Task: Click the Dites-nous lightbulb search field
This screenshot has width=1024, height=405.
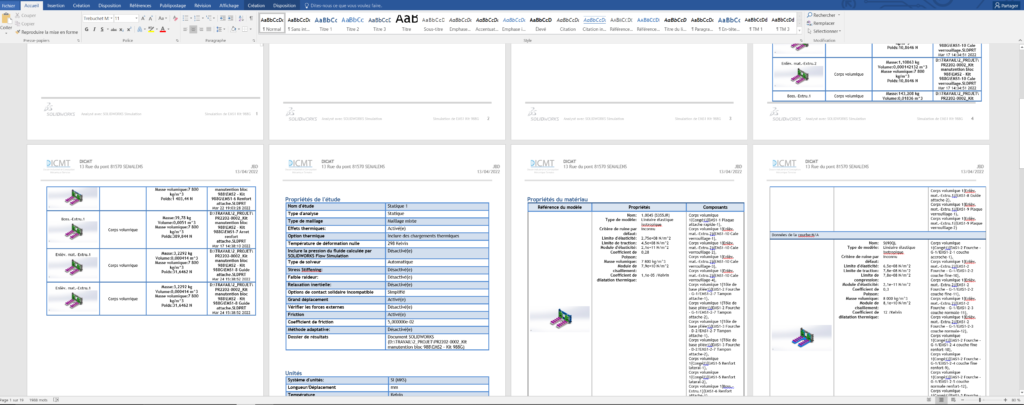Action: point(342,5)
